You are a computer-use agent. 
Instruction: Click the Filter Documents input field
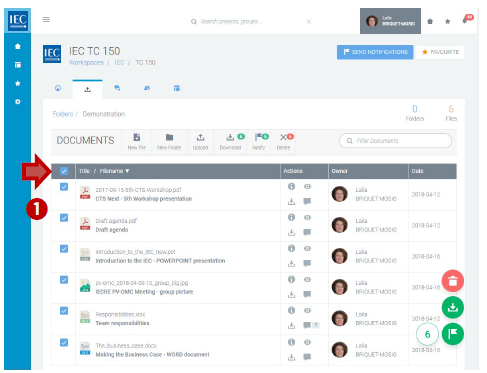[x=395, y=141]
